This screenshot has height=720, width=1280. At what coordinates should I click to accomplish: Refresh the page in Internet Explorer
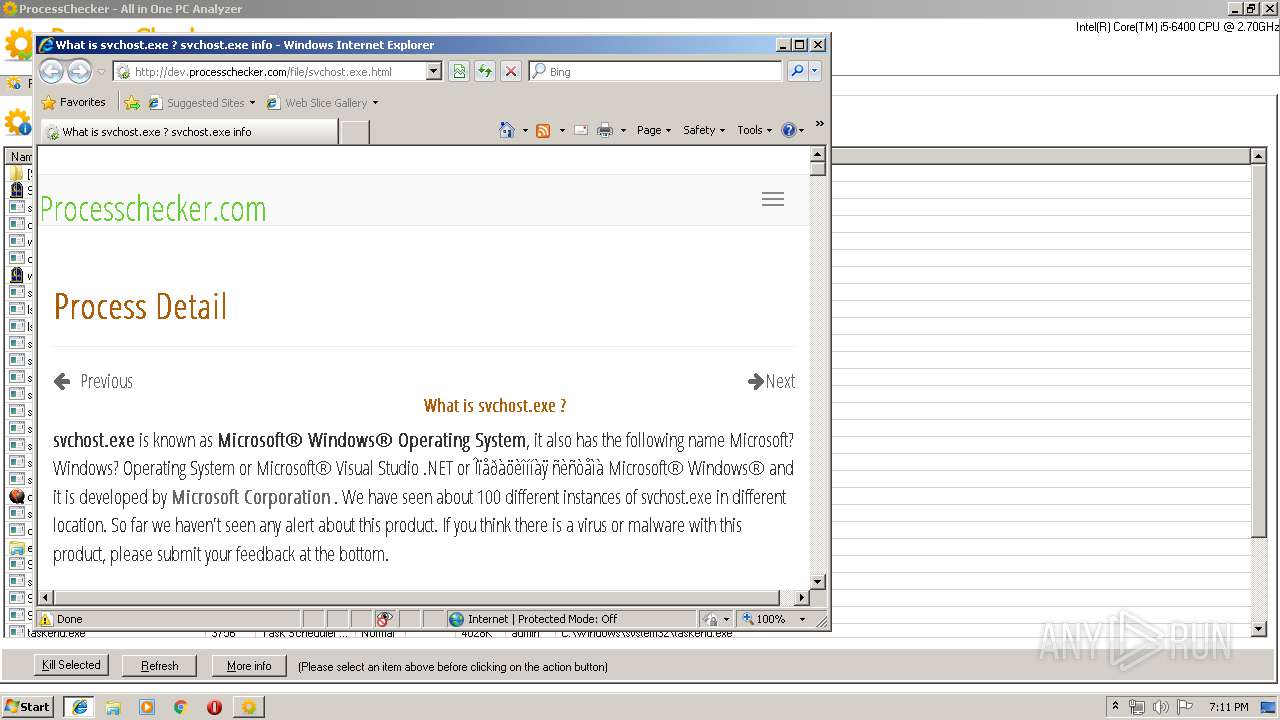(x=485, y=71)
